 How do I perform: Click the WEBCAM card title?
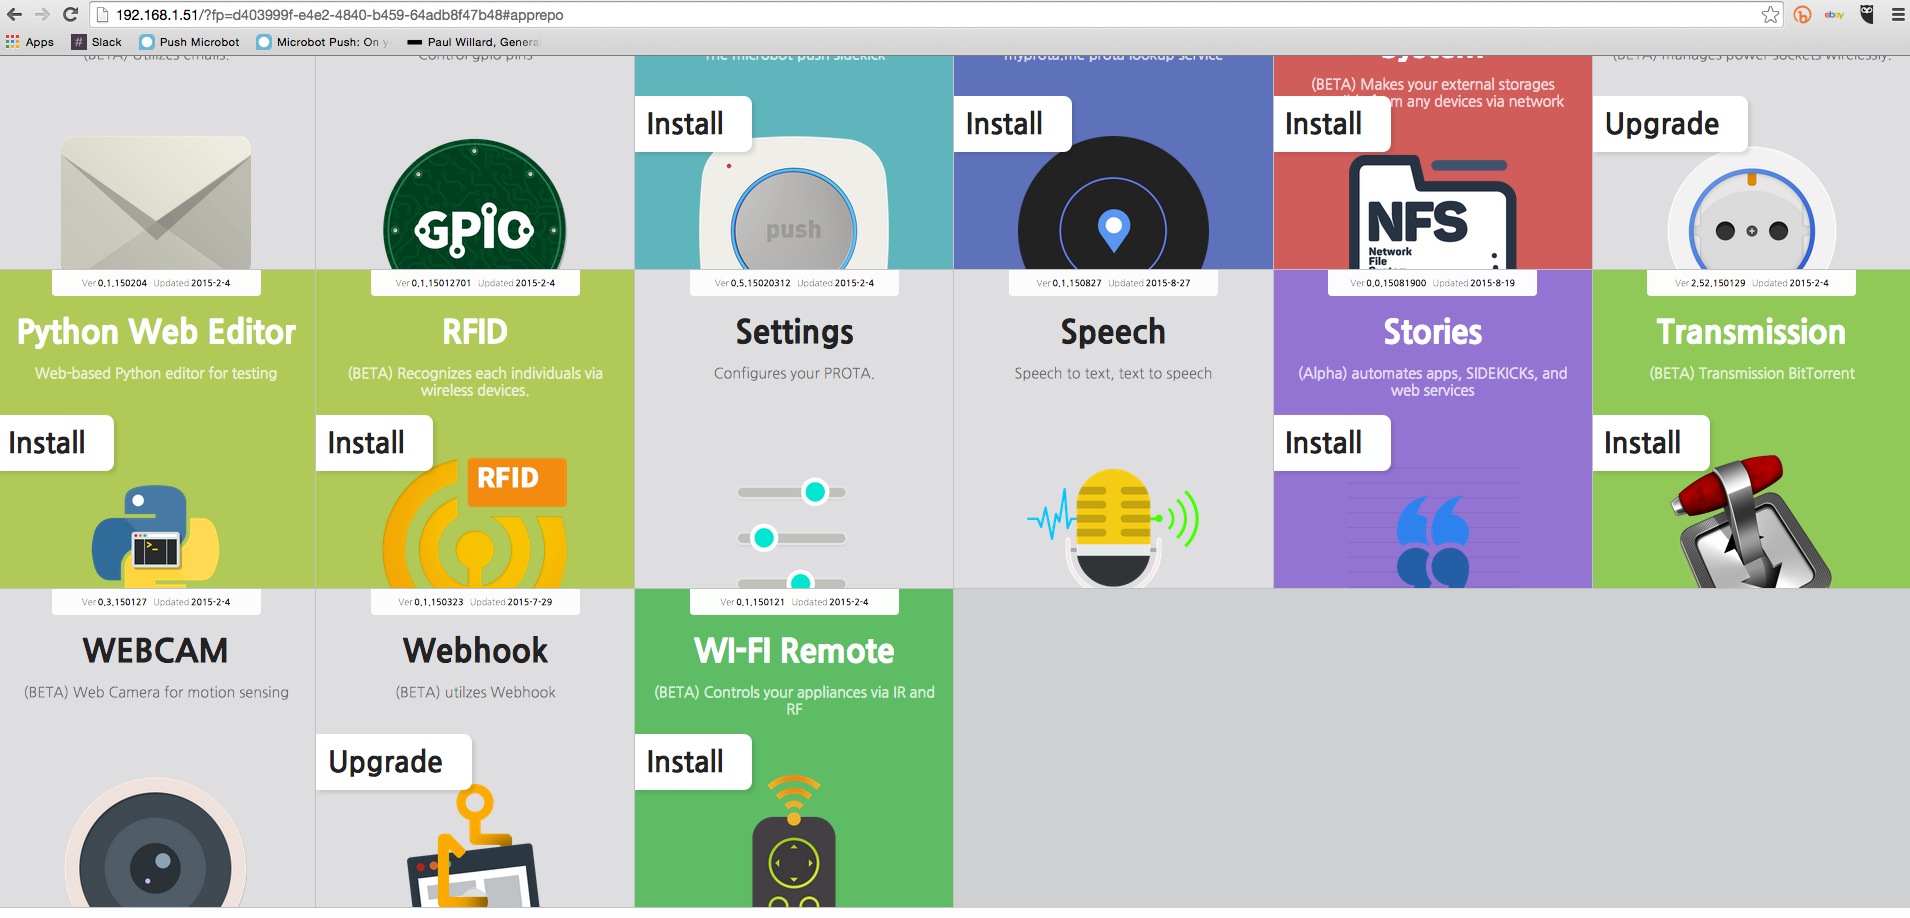click(x=156, y=651)
